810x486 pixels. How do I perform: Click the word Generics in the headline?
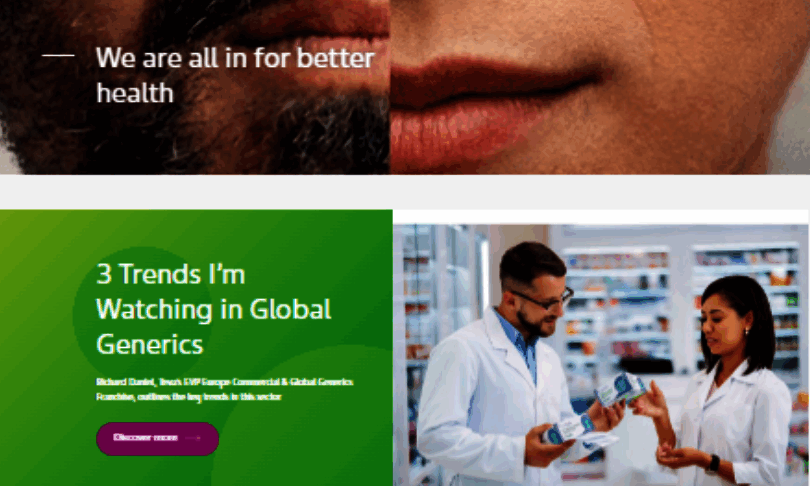pyautogui.click(x=150, y=345)
